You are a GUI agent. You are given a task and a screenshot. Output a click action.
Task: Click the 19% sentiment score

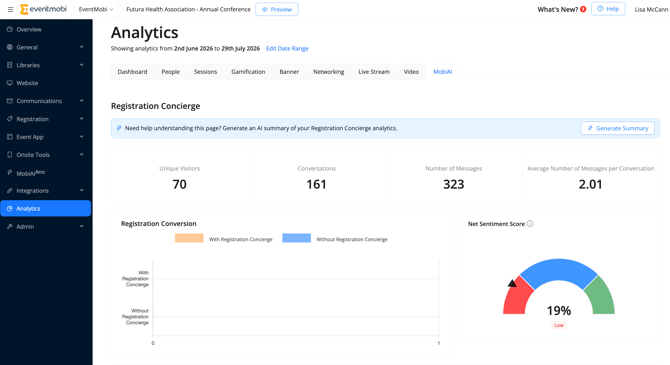(559, 311)
